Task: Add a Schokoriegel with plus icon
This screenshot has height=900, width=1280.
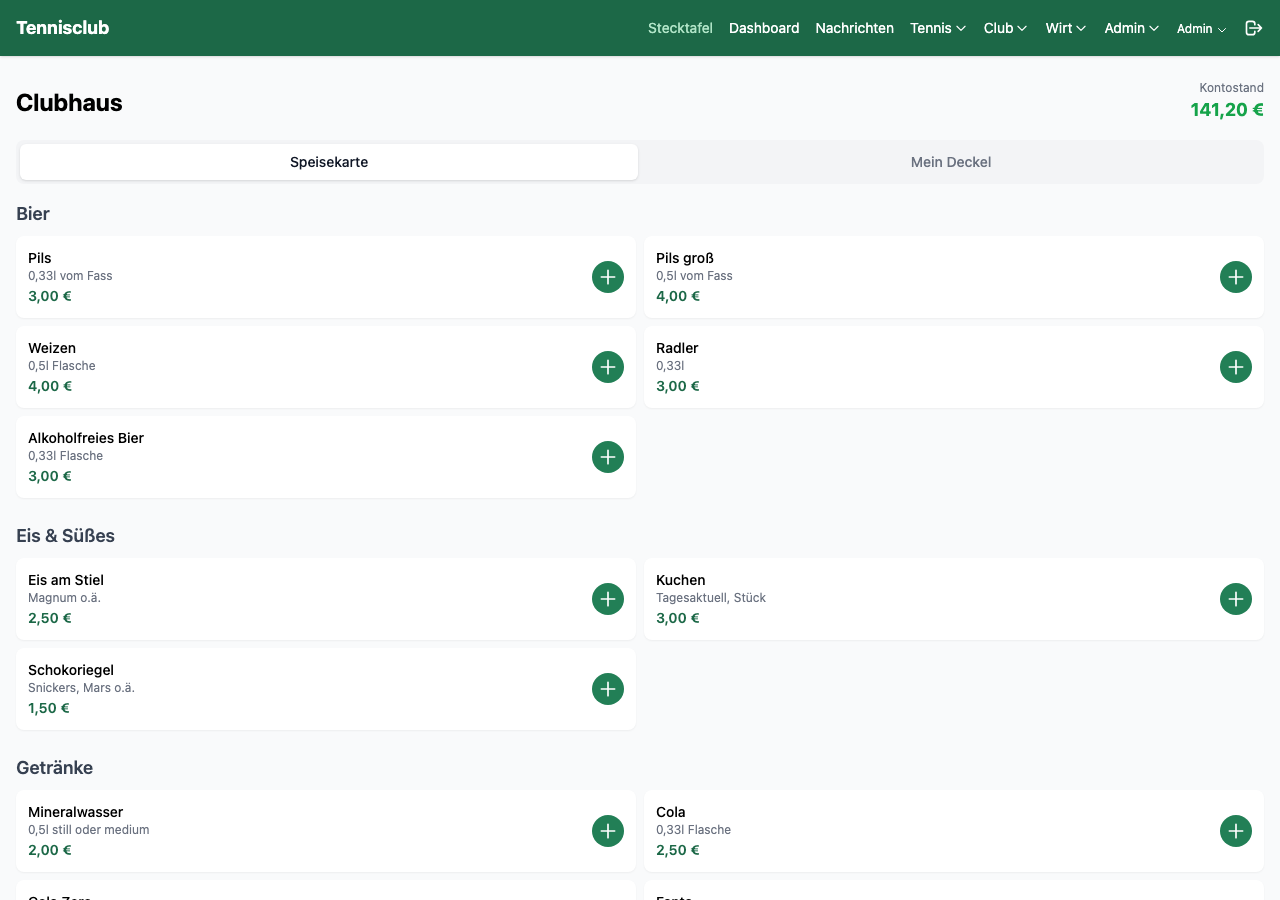Action: point(608,689)
